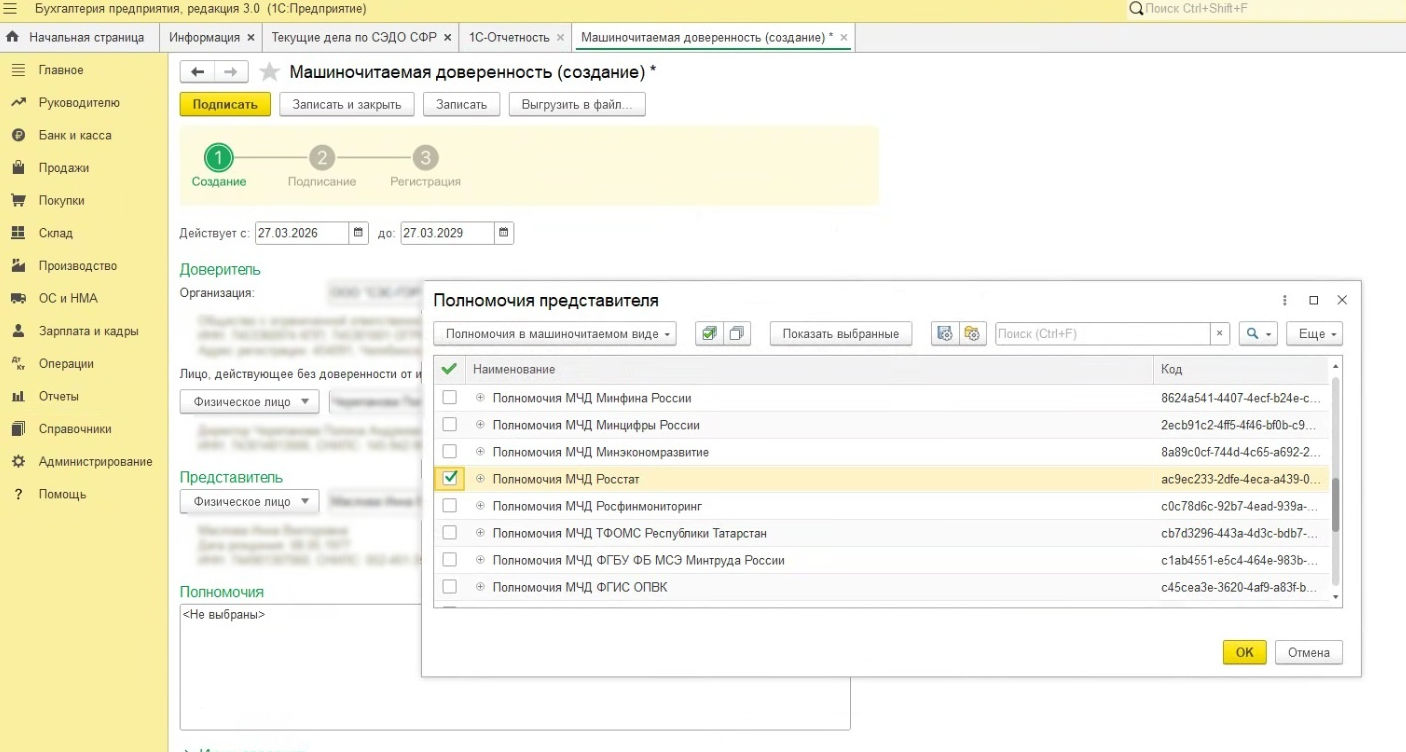Viewport: 1406px width, 752px height.
Task: Click the Банк и касса ruble icon
Action: [17, 135]
